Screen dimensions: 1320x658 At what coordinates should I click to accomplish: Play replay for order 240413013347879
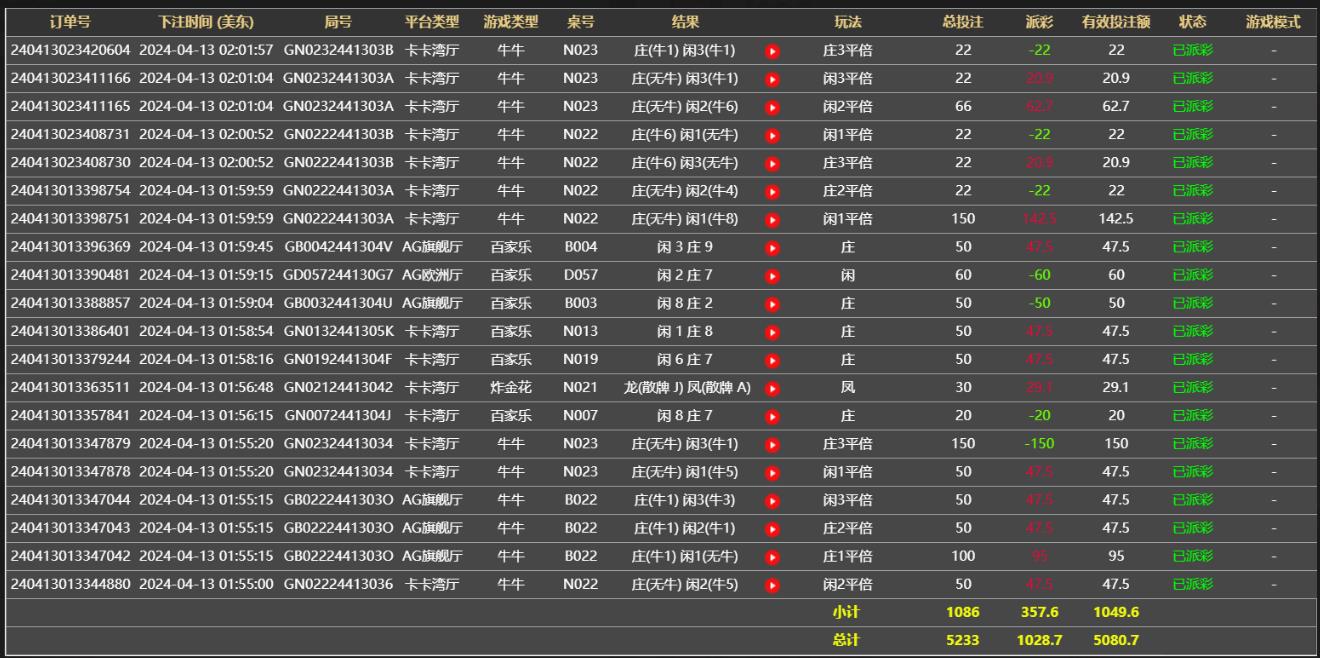[772, 445]
